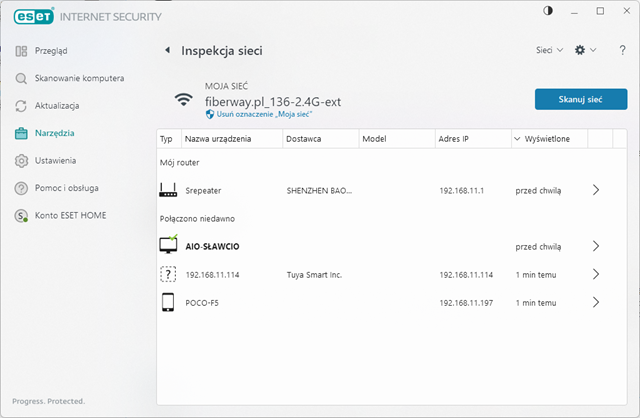Click the ESET logo
640x418 pixels.
click(x=34, y=17)
